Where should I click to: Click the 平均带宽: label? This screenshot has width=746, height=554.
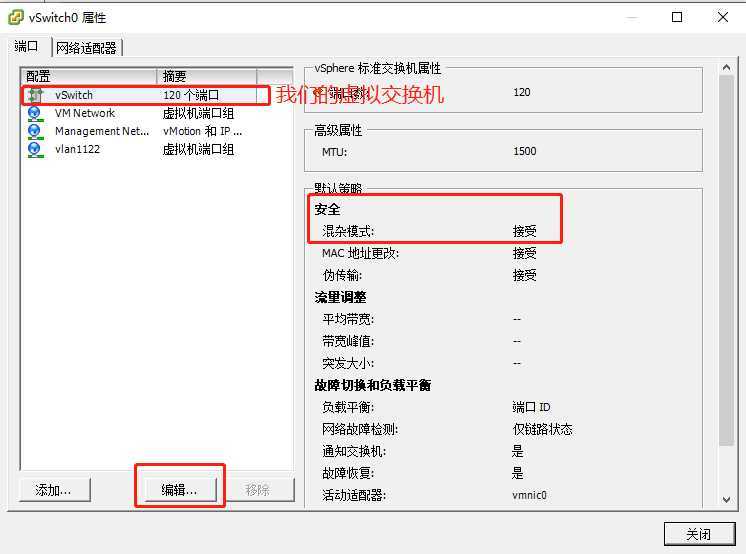pyautogui.click(x=348, y=319)
